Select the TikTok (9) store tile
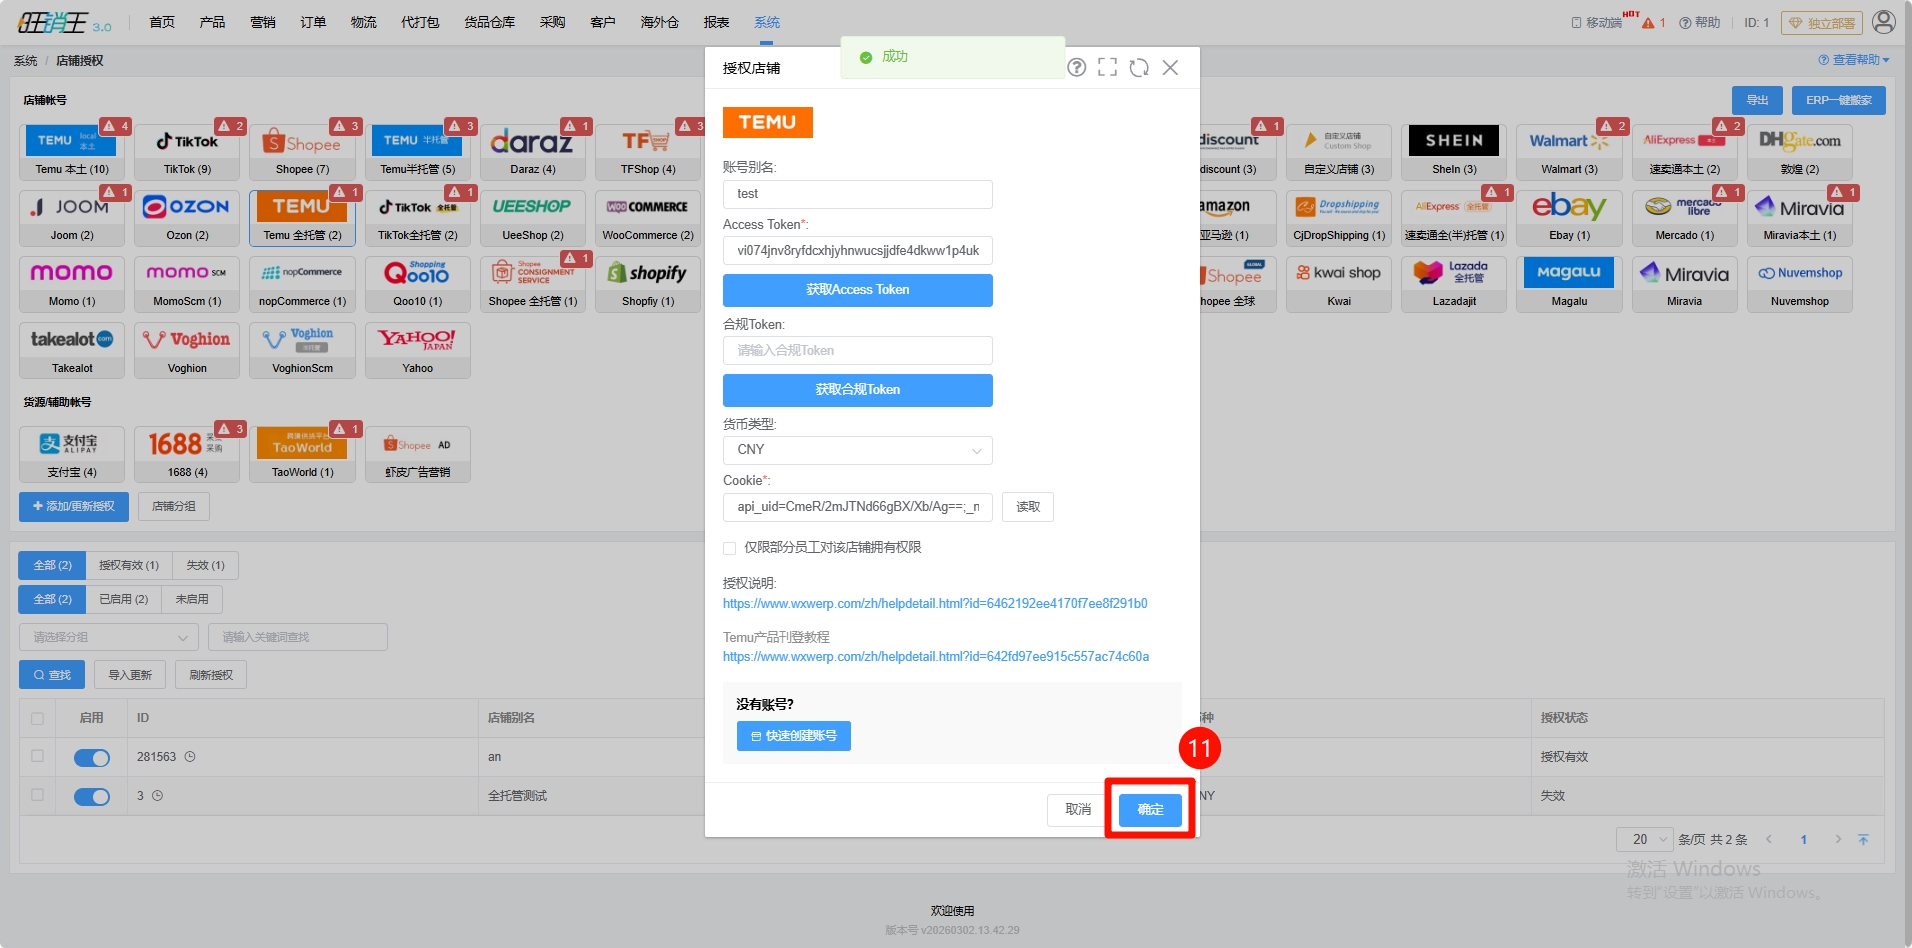 tap(188, 152)
